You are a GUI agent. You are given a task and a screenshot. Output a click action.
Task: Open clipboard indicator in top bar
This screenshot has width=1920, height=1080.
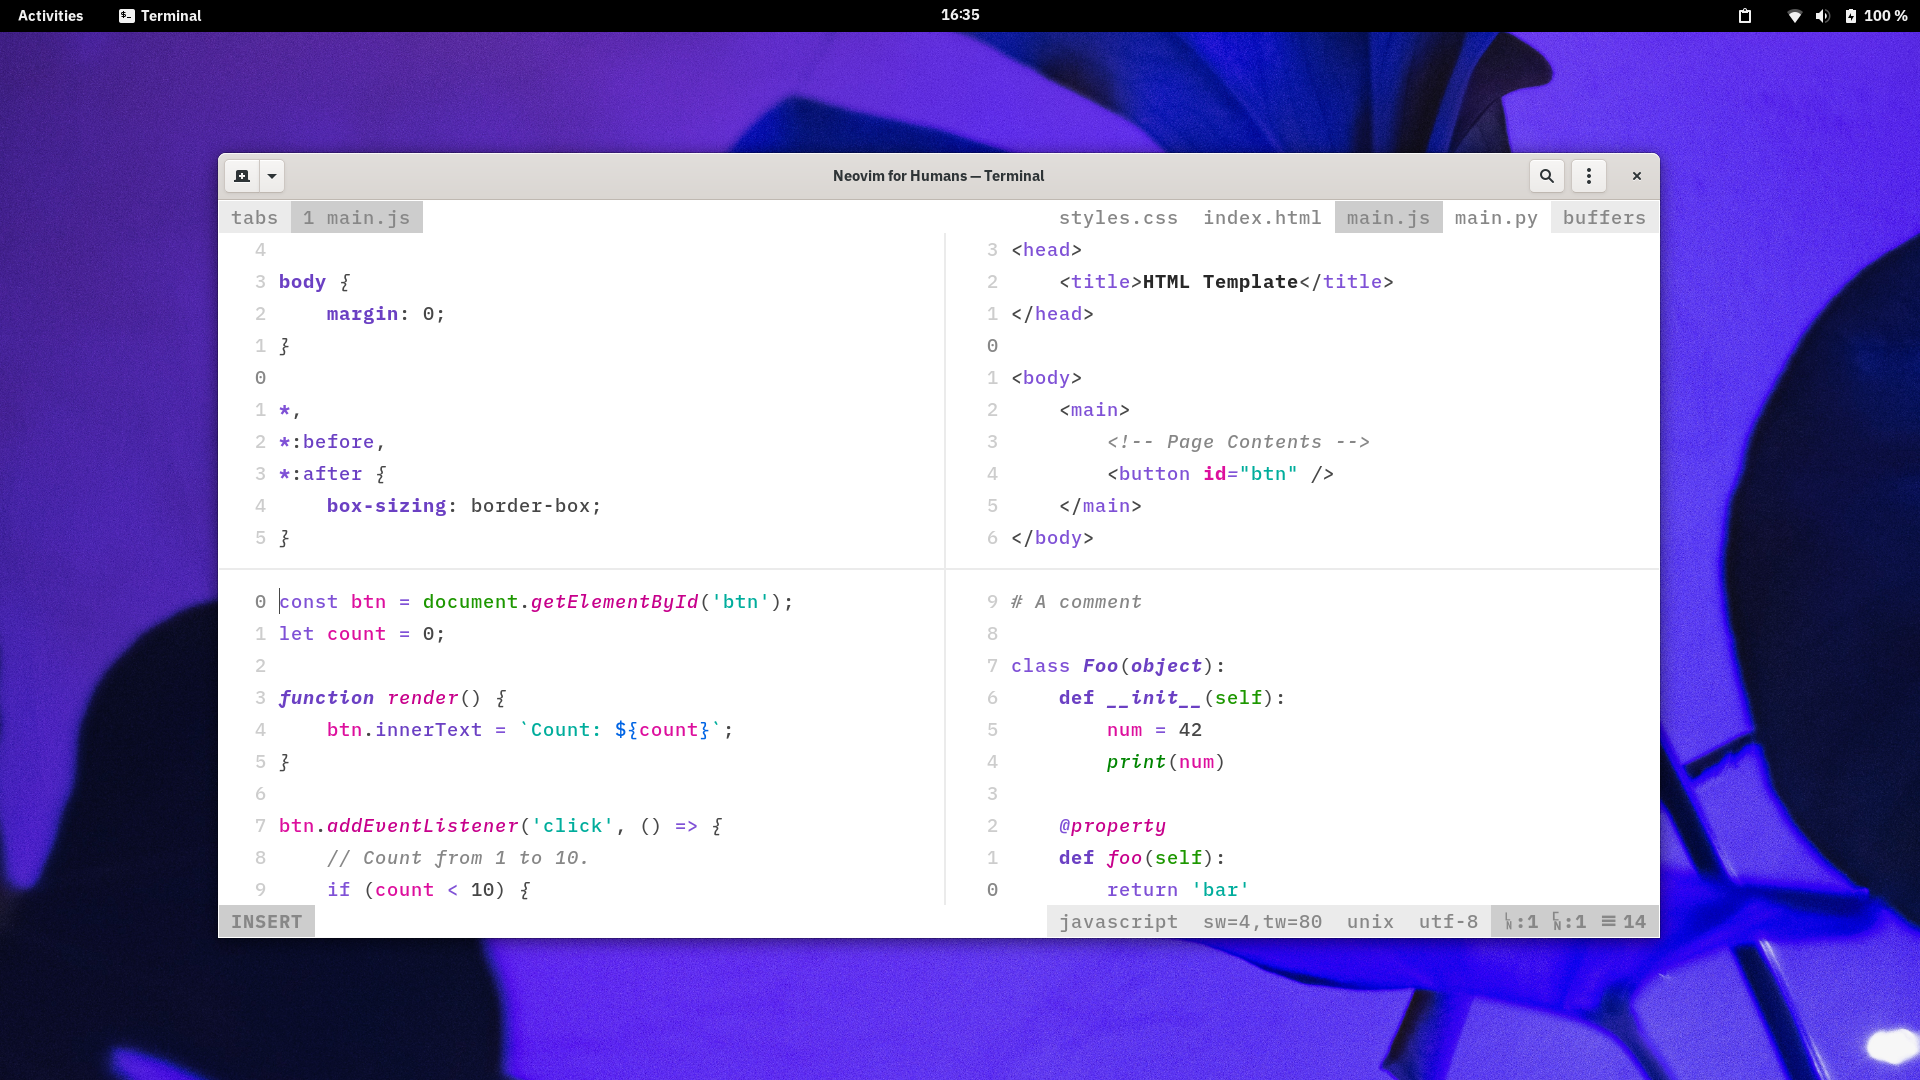coord(1745,16)
